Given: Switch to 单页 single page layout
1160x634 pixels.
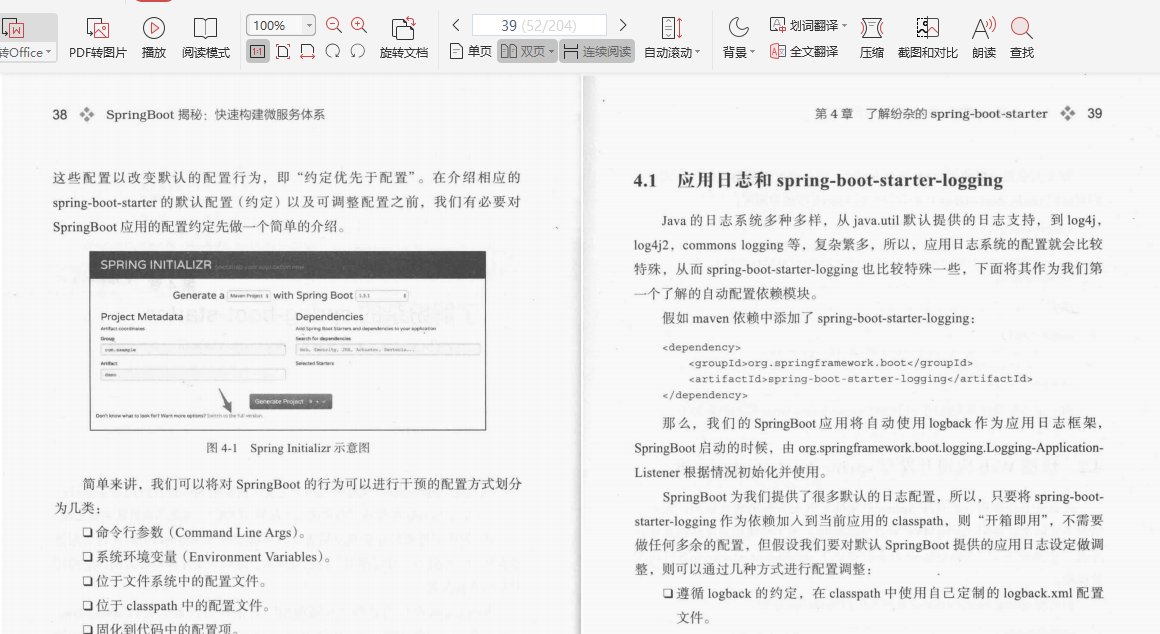Looking at the screenshot, I should coord(471,51).
